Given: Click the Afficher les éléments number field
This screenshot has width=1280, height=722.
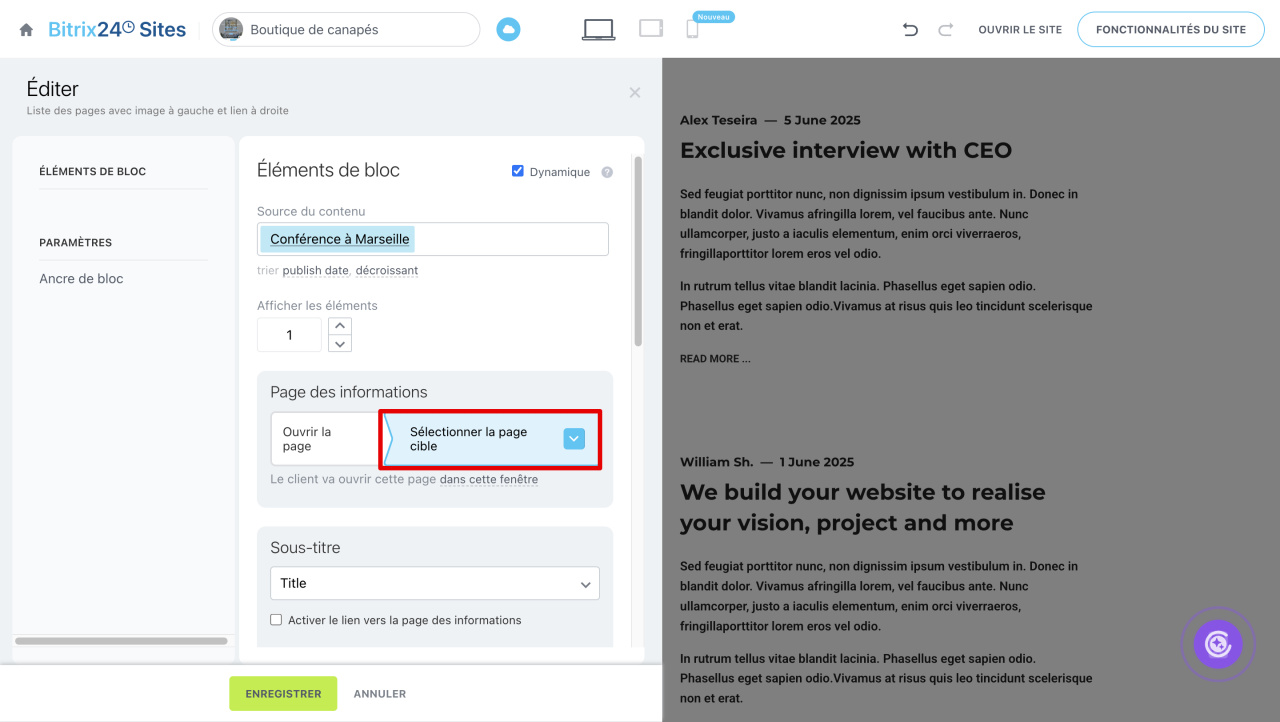Looking at the screenshot, I should (290, 335).
